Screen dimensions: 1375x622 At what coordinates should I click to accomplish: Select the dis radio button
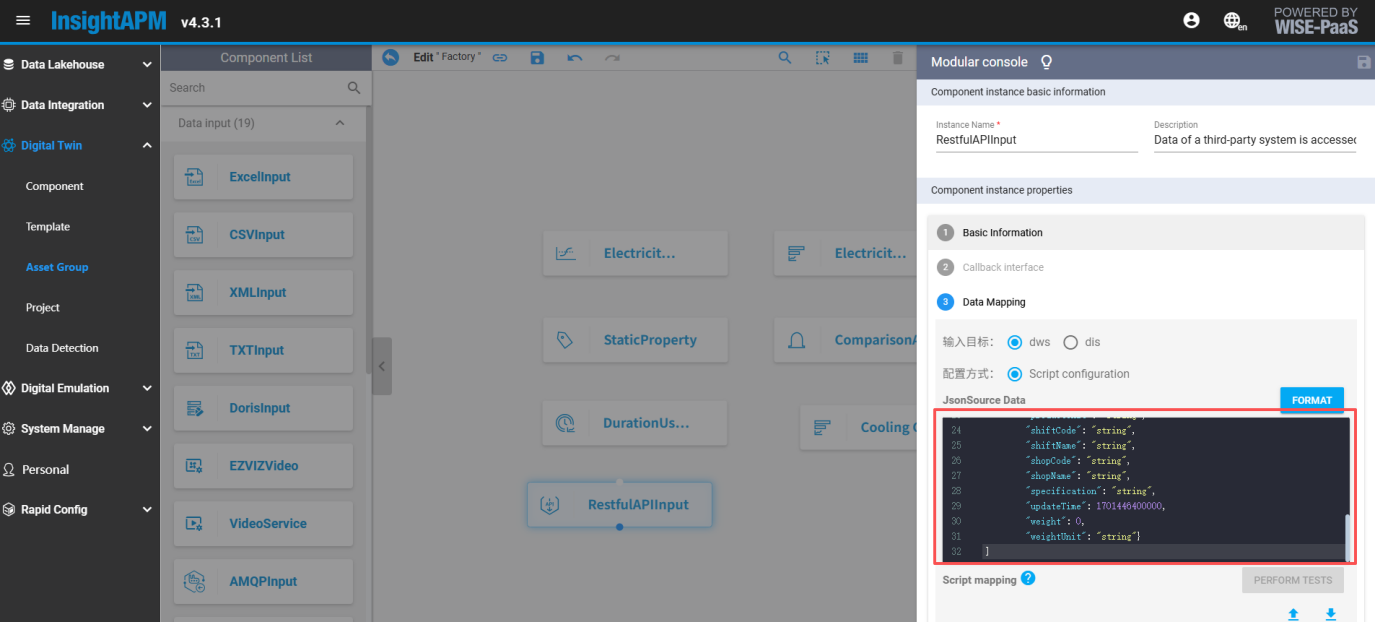(x=1070, y=342)
